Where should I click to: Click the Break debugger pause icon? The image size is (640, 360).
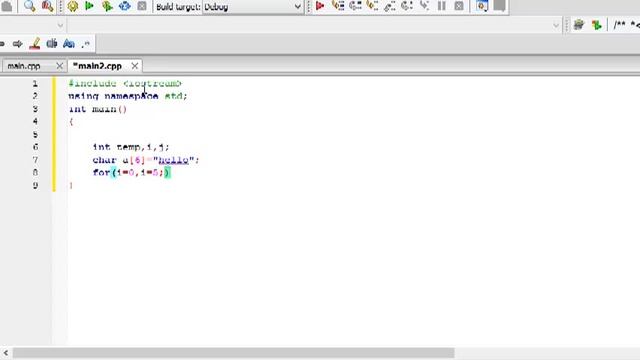[442, 6]
